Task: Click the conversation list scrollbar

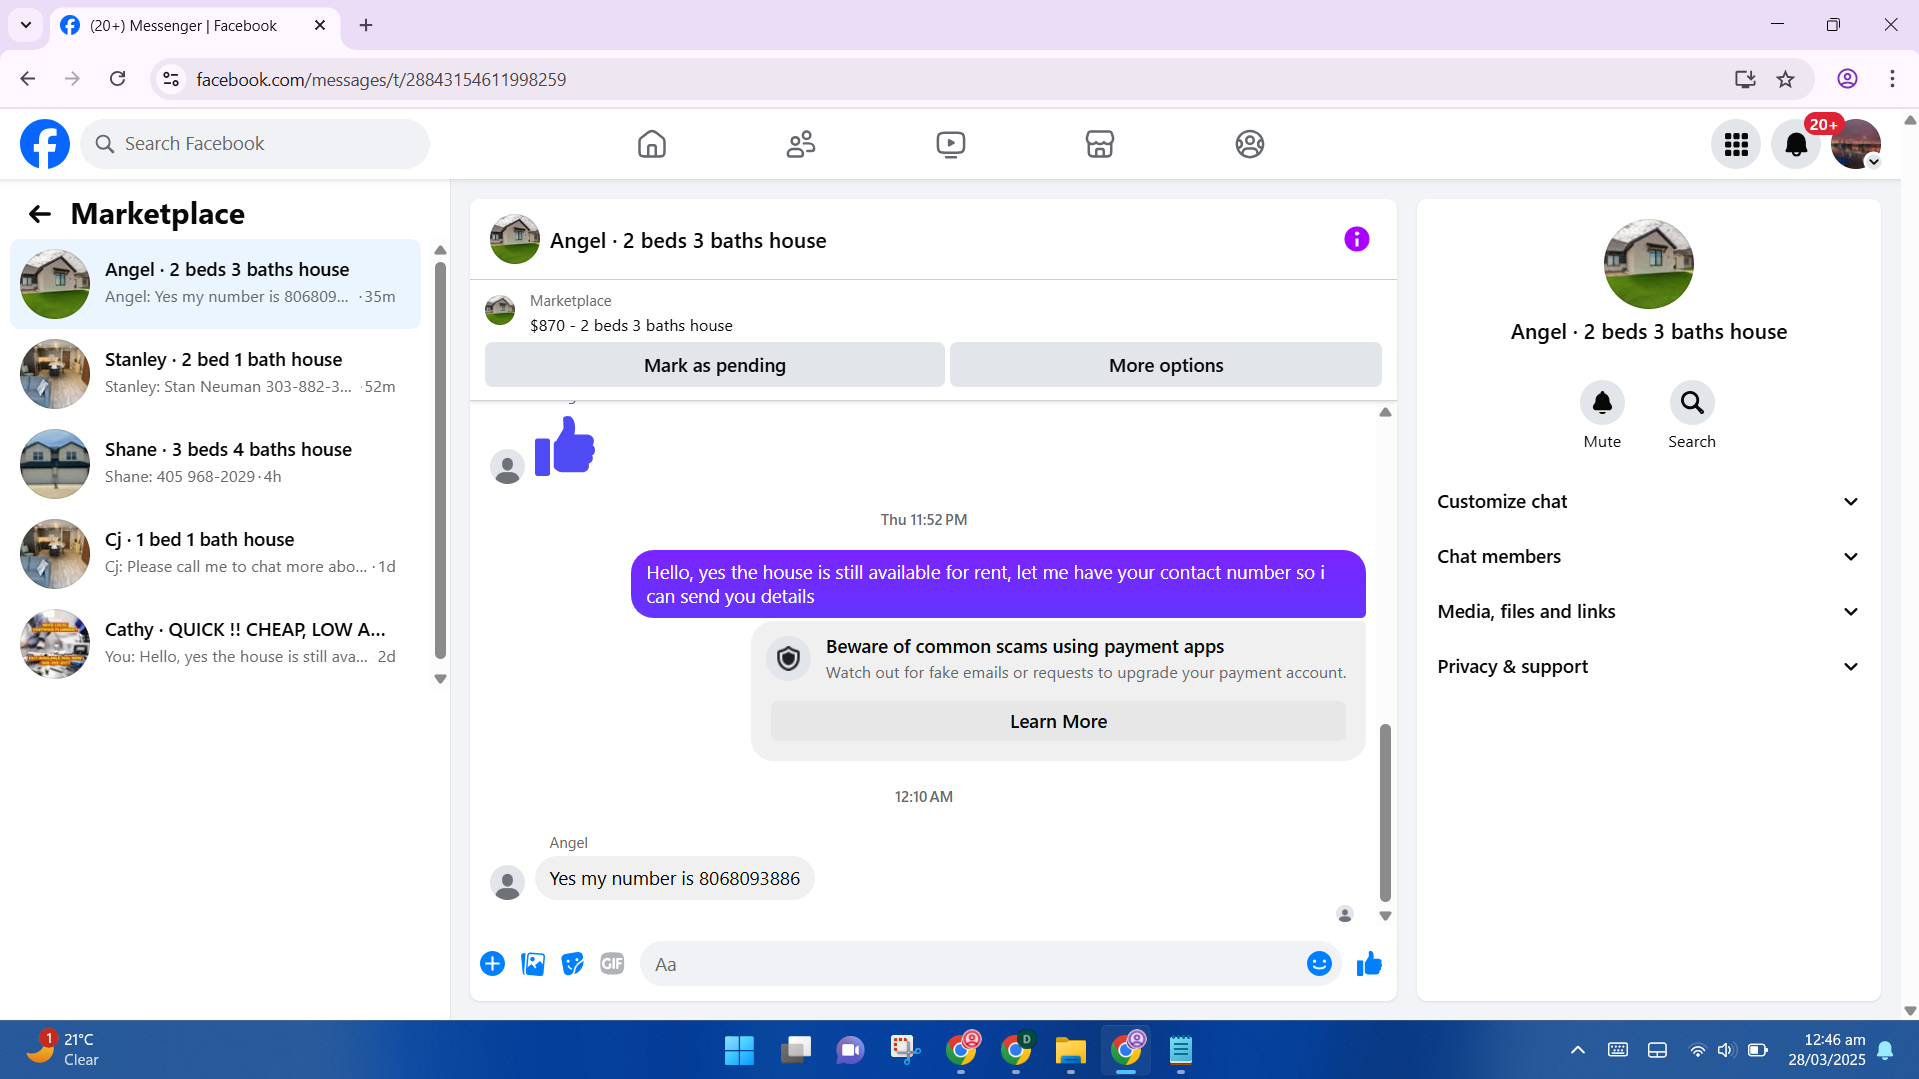Action: [440, 460]
